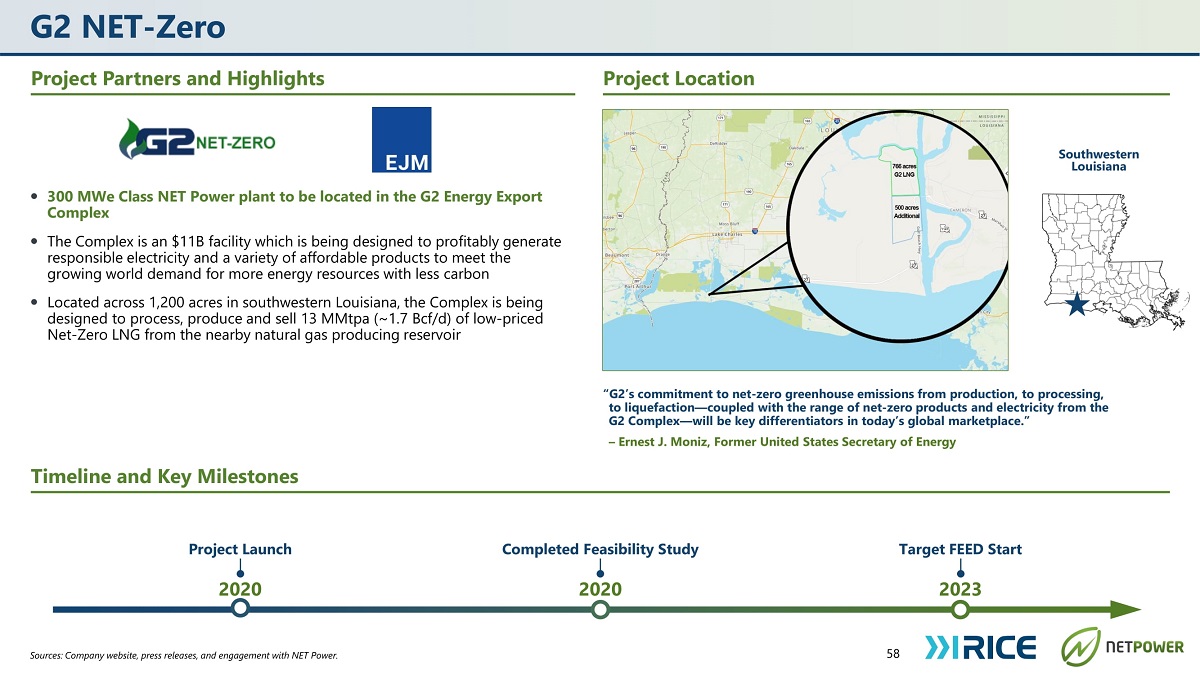Select the 2020 Project Launch timeline circle
The height and width of the screenshot is (674, 1200).
(x=240, y=609)
